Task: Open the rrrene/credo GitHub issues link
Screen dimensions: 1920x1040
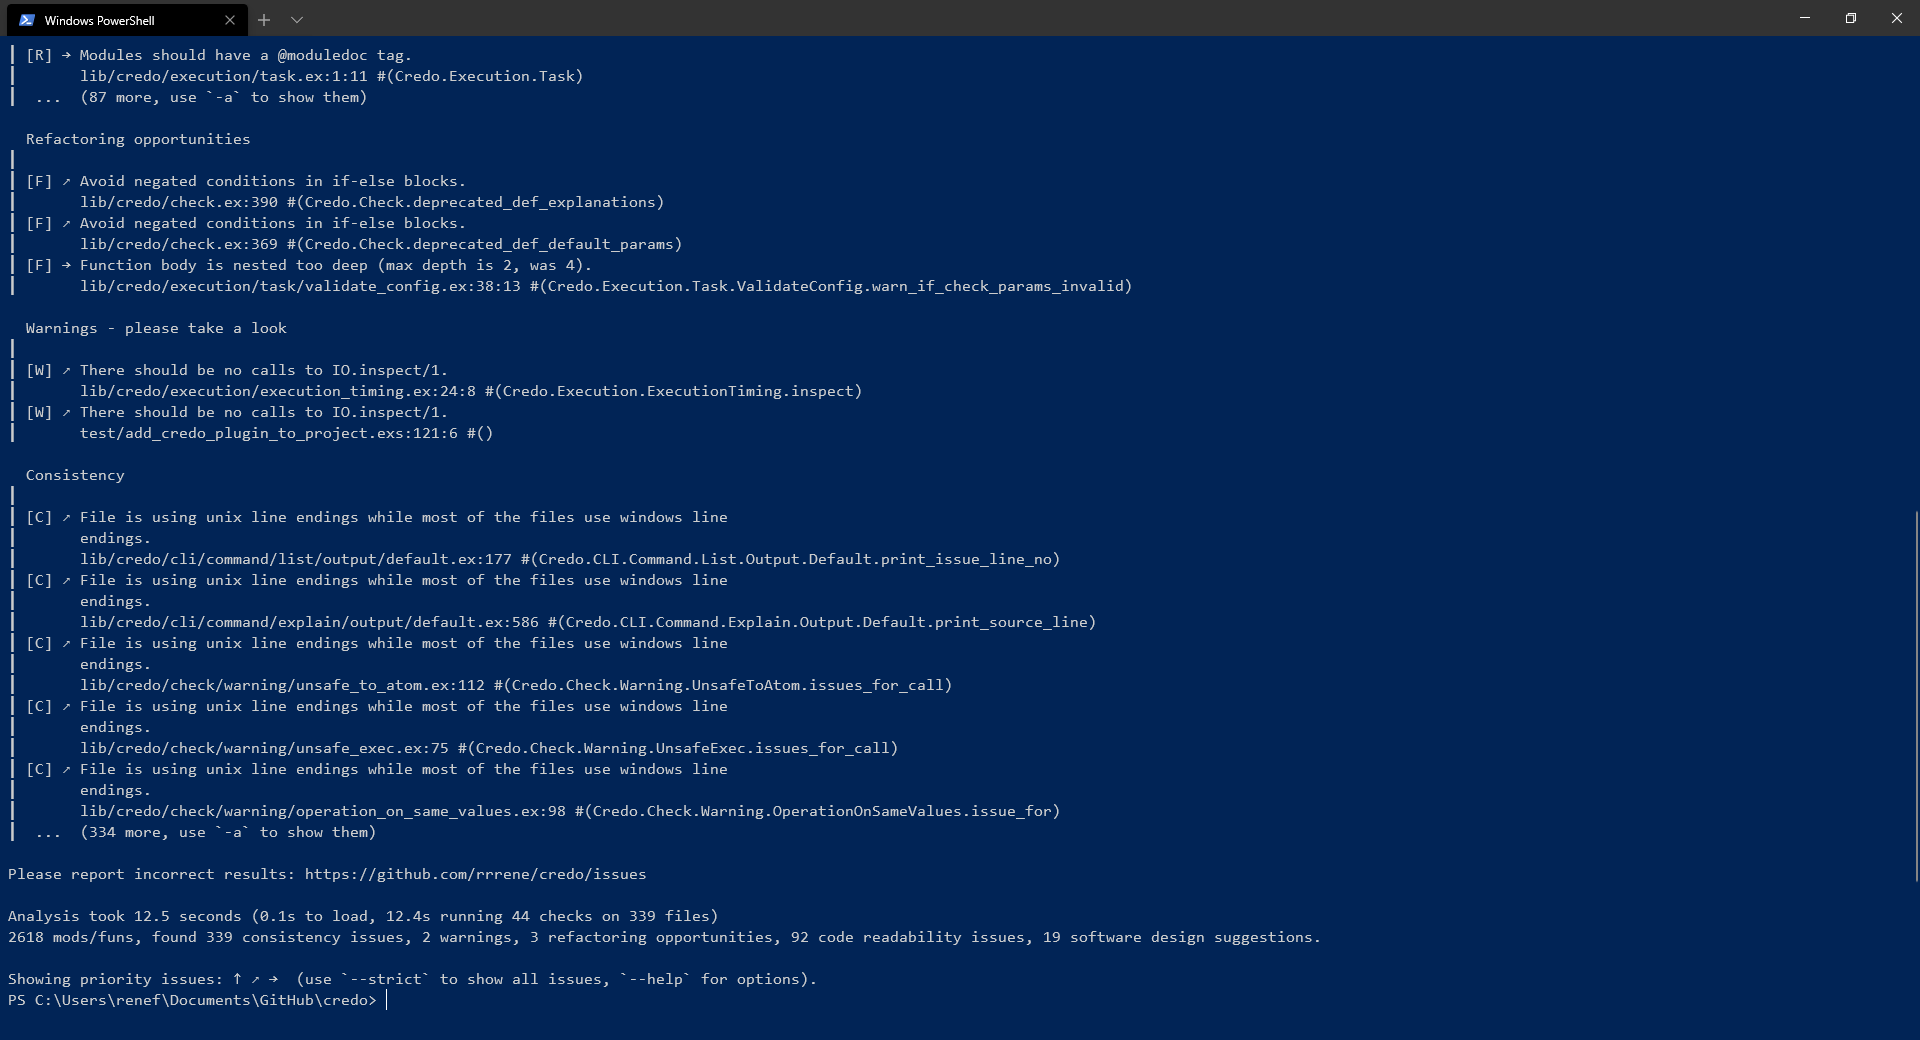Action: (x=474, y=874)
